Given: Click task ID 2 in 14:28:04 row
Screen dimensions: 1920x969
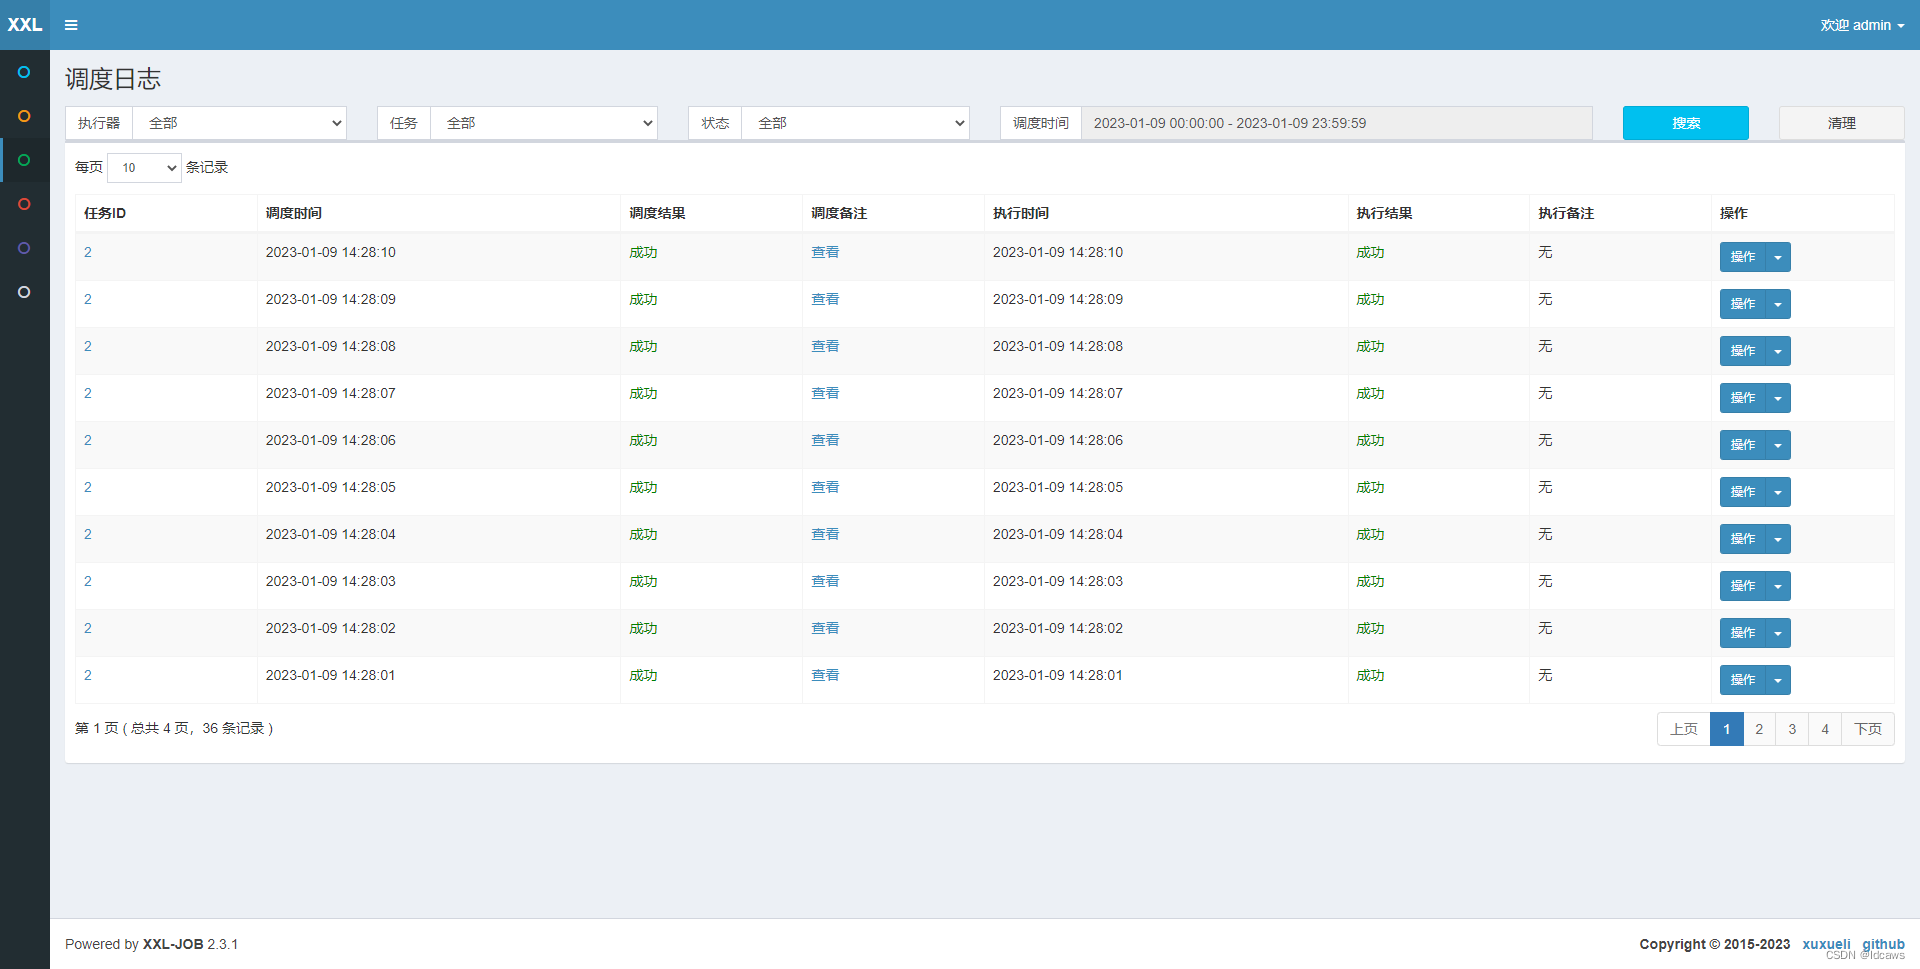Looking at the screenshot, I should tap(88, 534).
